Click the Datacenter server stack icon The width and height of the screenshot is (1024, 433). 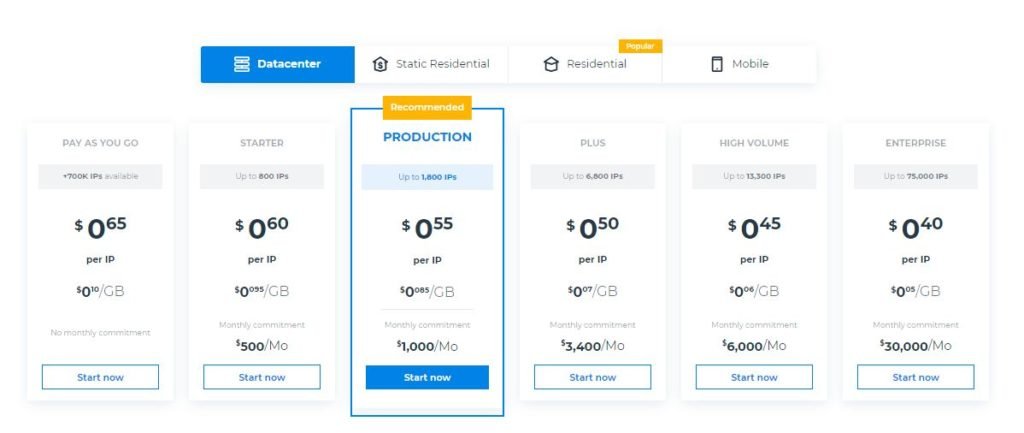click(x=242, y=64)
